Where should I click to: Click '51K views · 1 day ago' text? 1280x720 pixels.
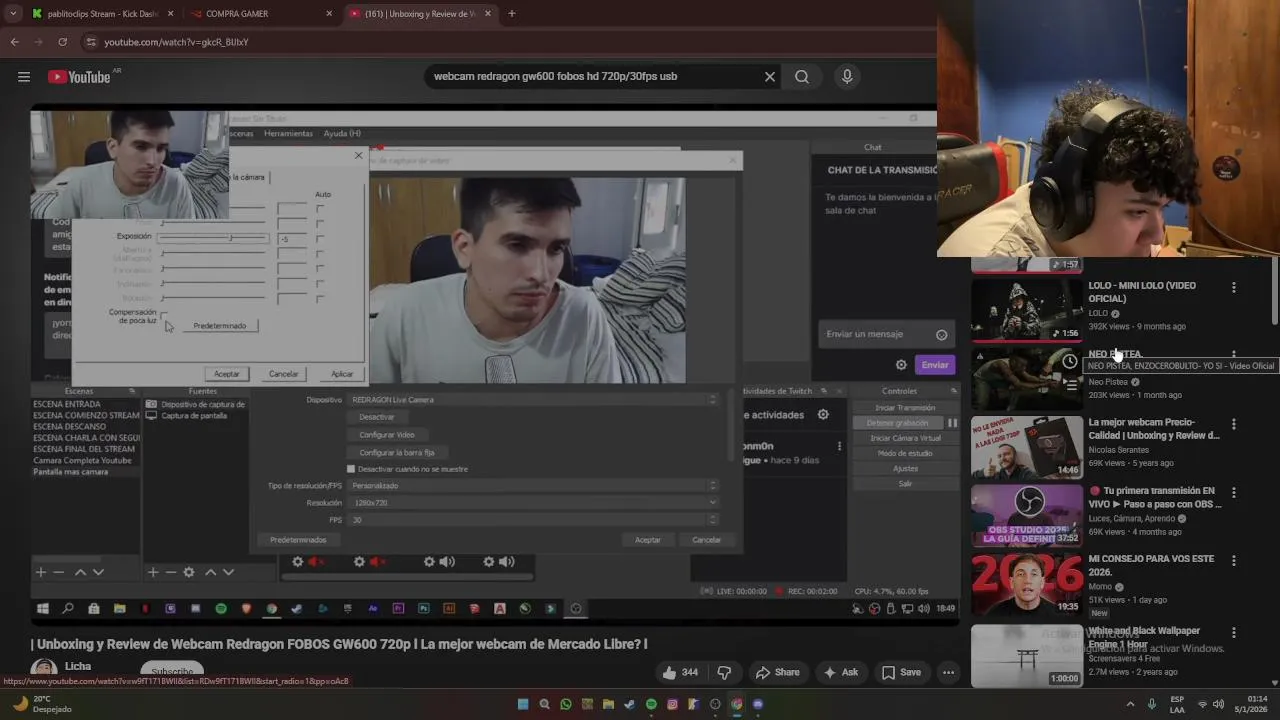coord(1128,600)
